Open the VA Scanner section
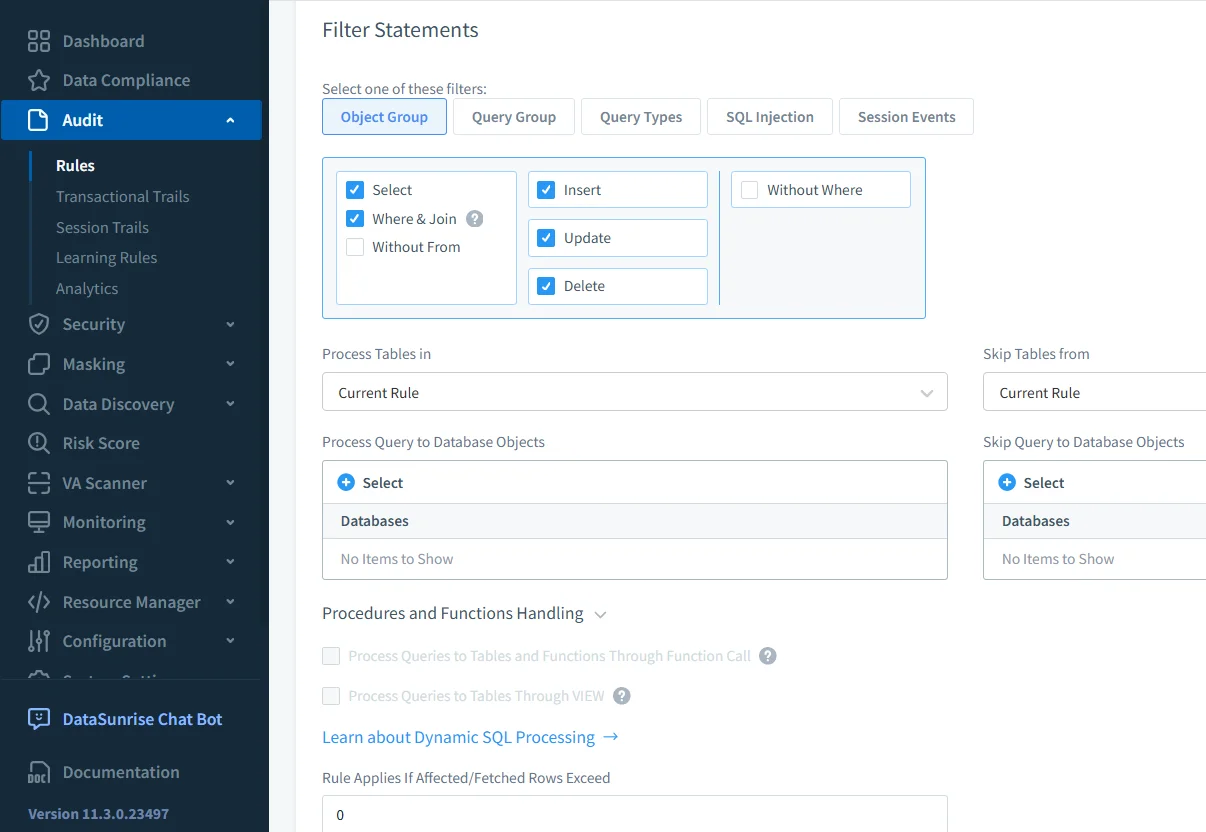 click(x=36, y=483)
